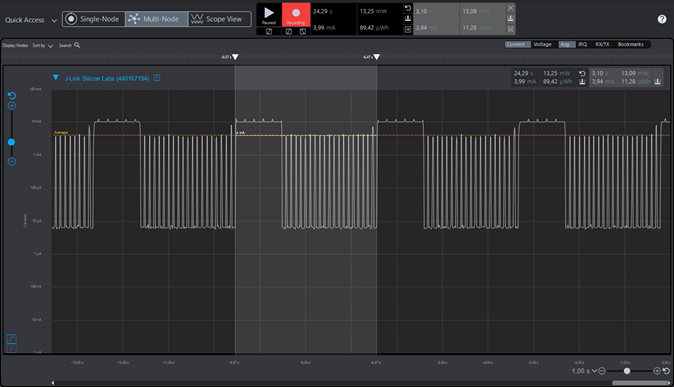Toggle the Current waveform display
Image resolution: width=674 pixels, height=387 pixels.
click(x=518, y=44)
